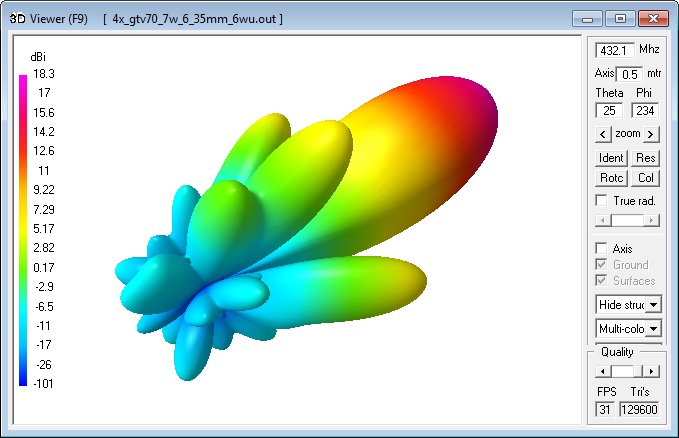The height and width of the screenshot is (438, 679).
Task: Click the 9.22 legend value
Action: [44, 190]
